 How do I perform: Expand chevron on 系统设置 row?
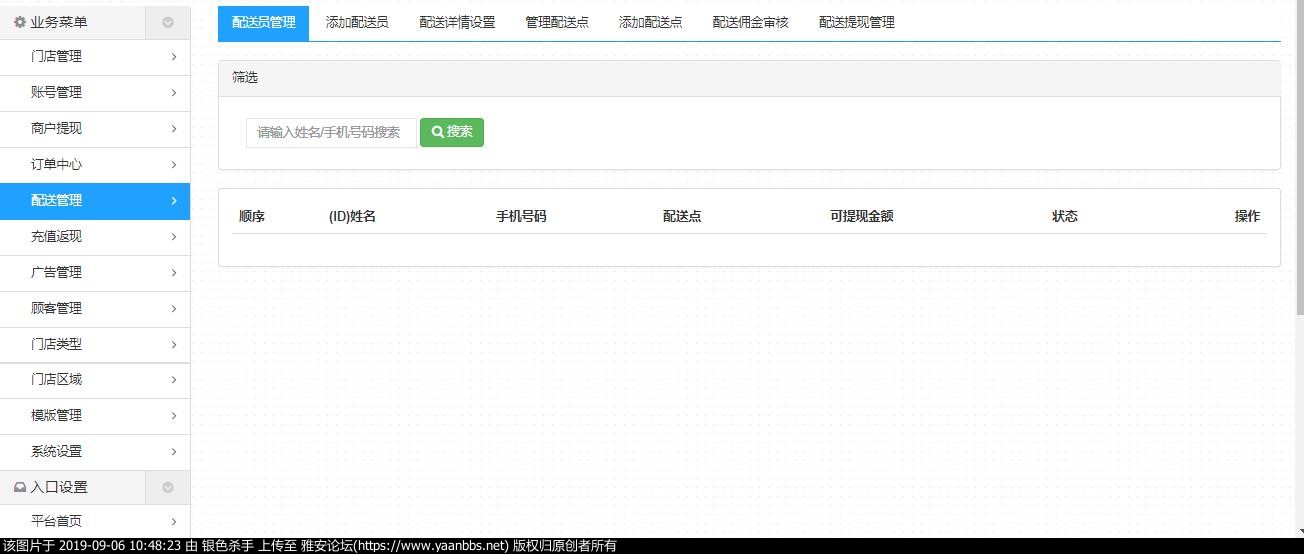[x=174, y=452]
